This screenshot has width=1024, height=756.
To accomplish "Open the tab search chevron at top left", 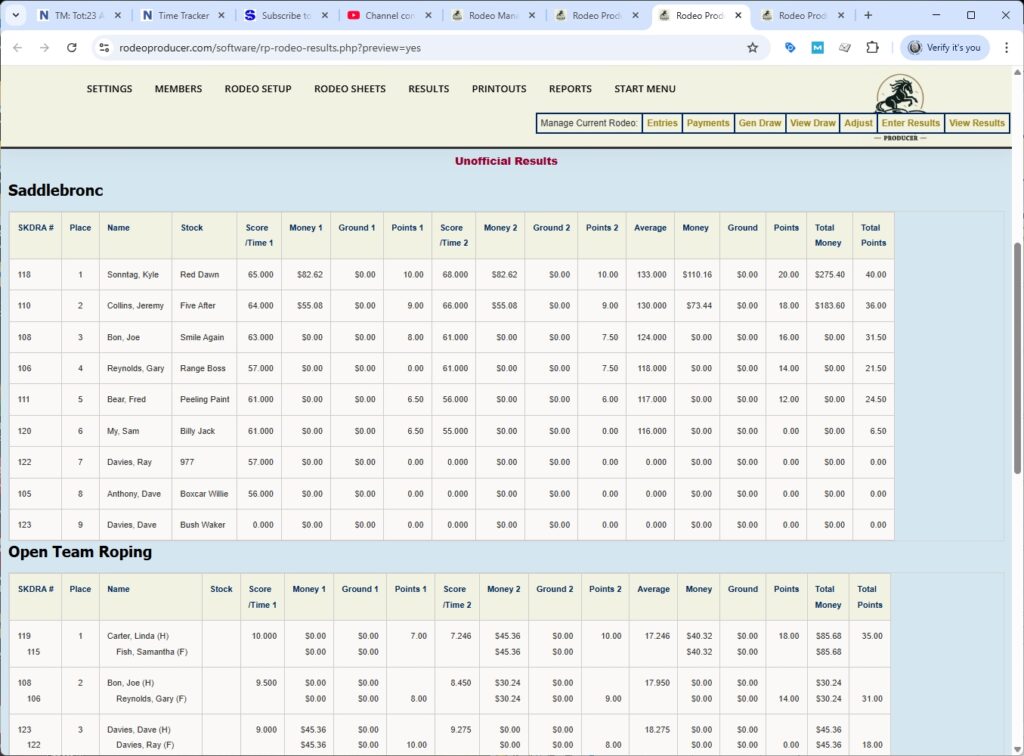I will click(14, 16).
